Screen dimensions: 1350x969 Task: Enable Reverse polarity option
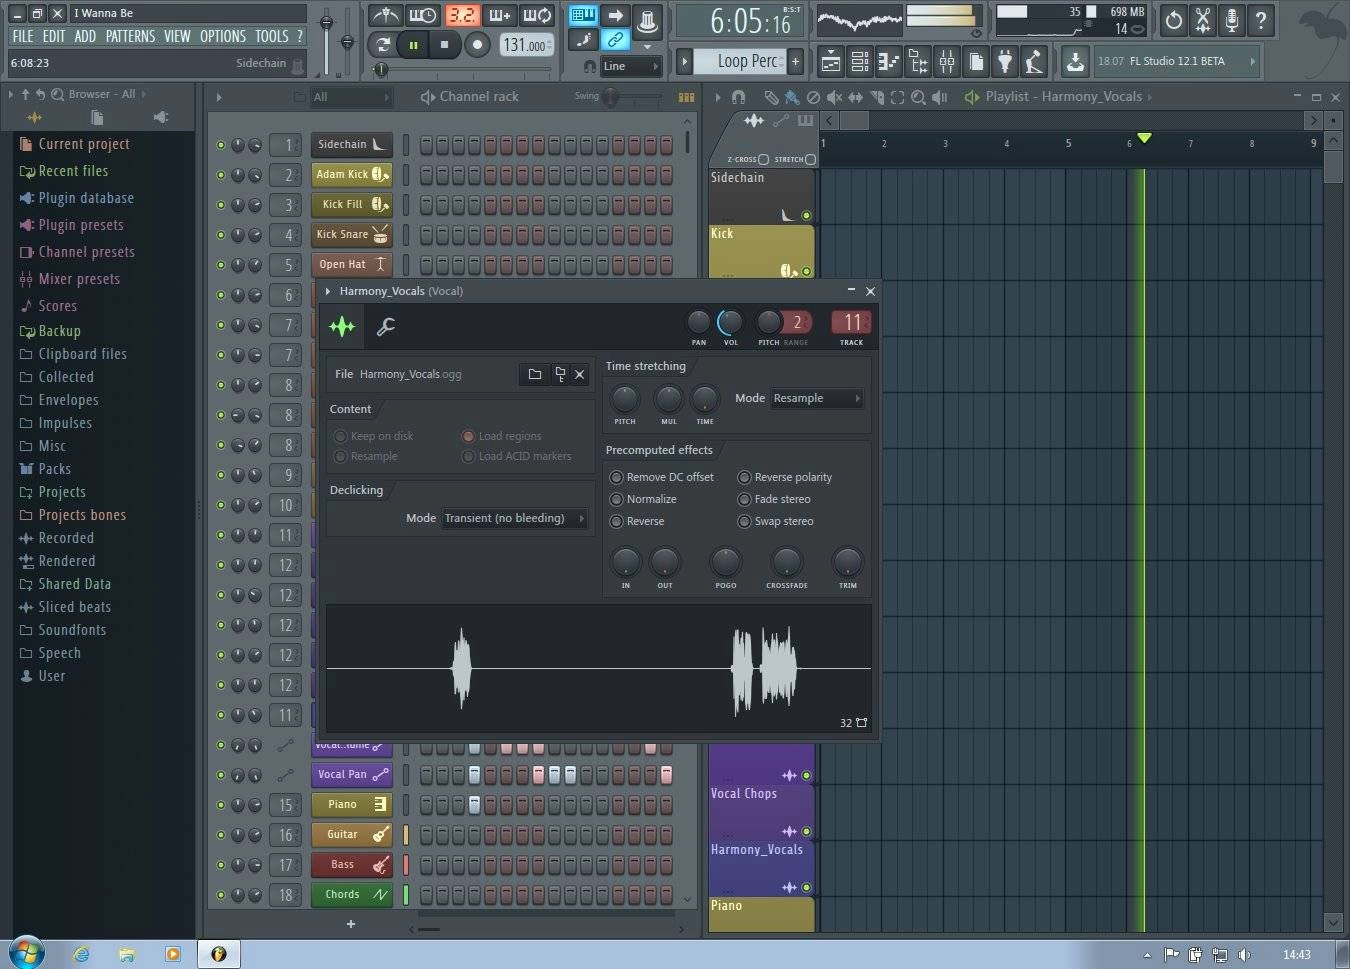(785, 477)
